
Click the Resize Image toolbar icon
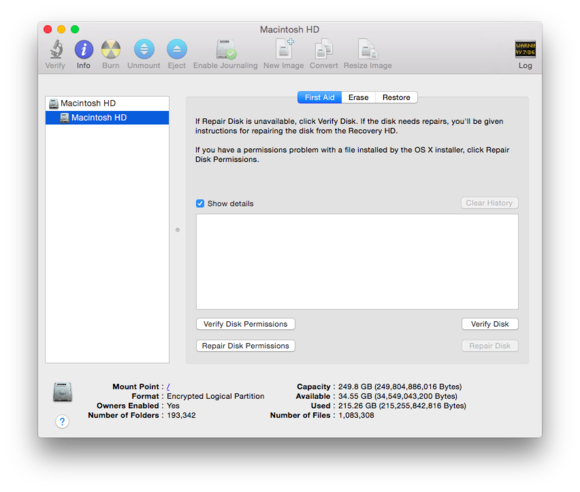[x=368, y=49]
